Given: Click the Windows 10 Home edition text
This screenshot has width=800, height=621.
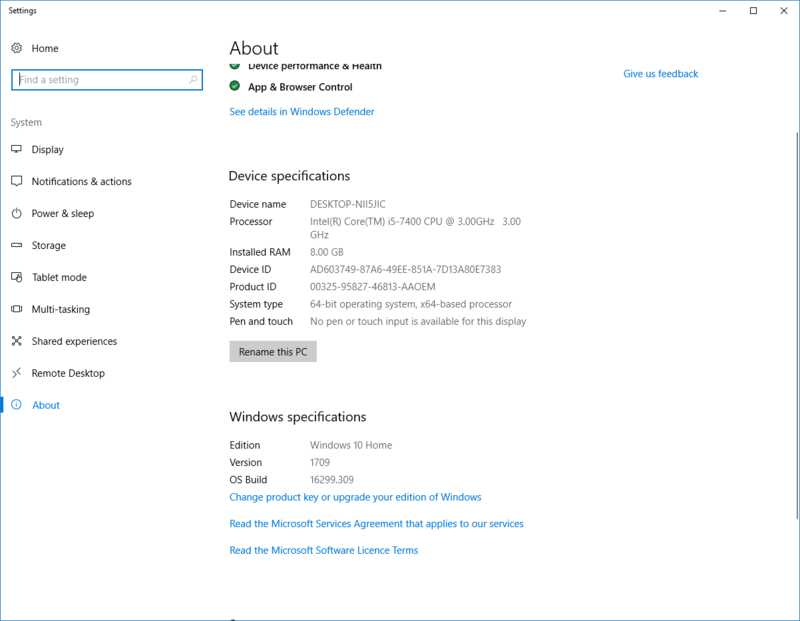Looking at the screenshot, I should tap(351, 445).
